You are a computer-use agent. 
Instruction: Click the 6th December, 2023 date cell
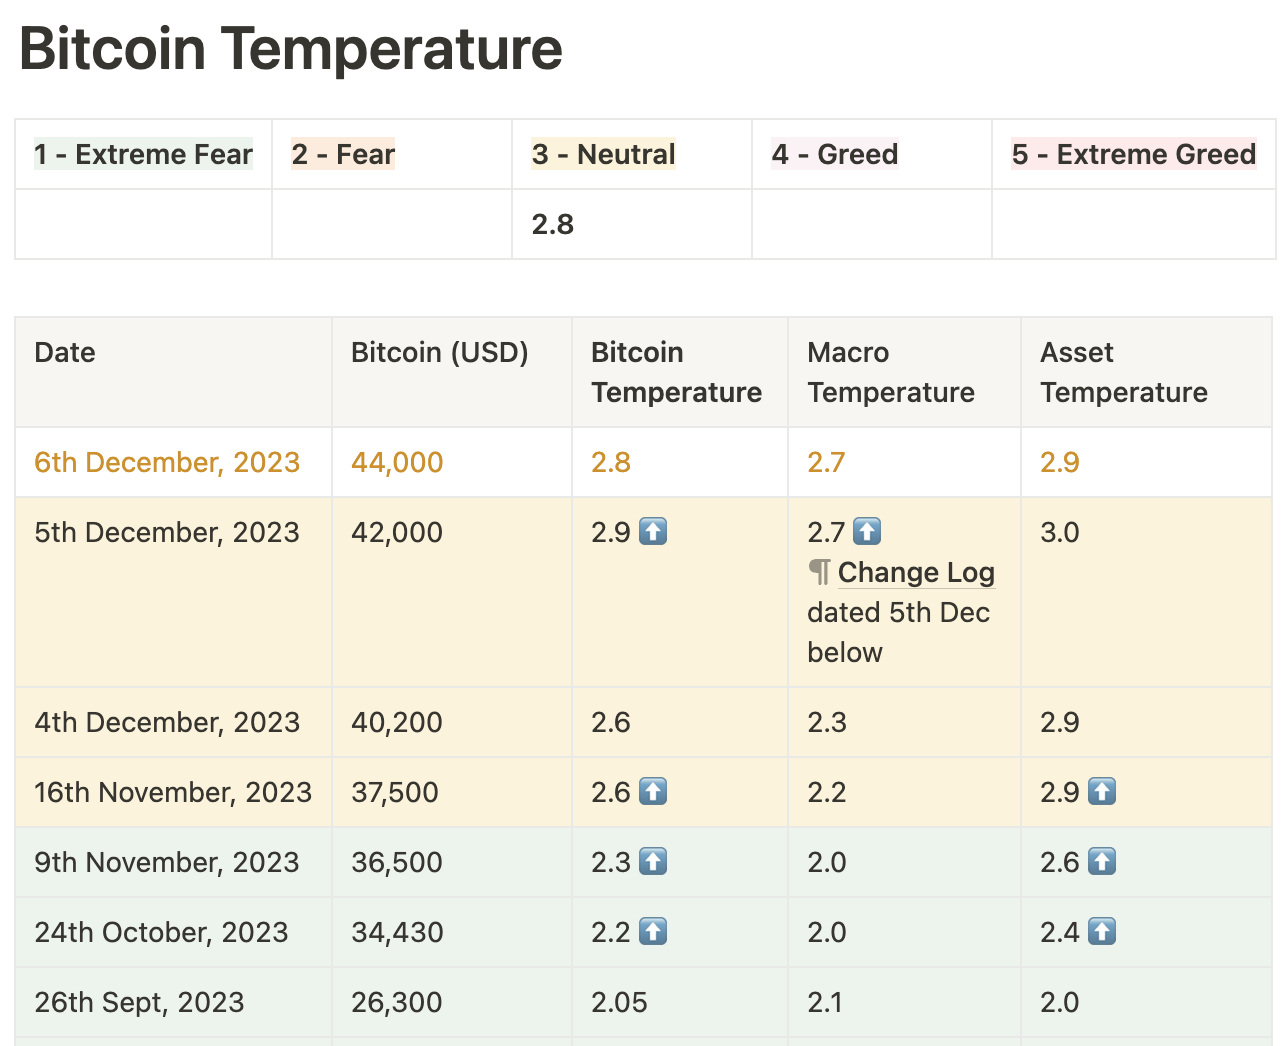[167, 462]
